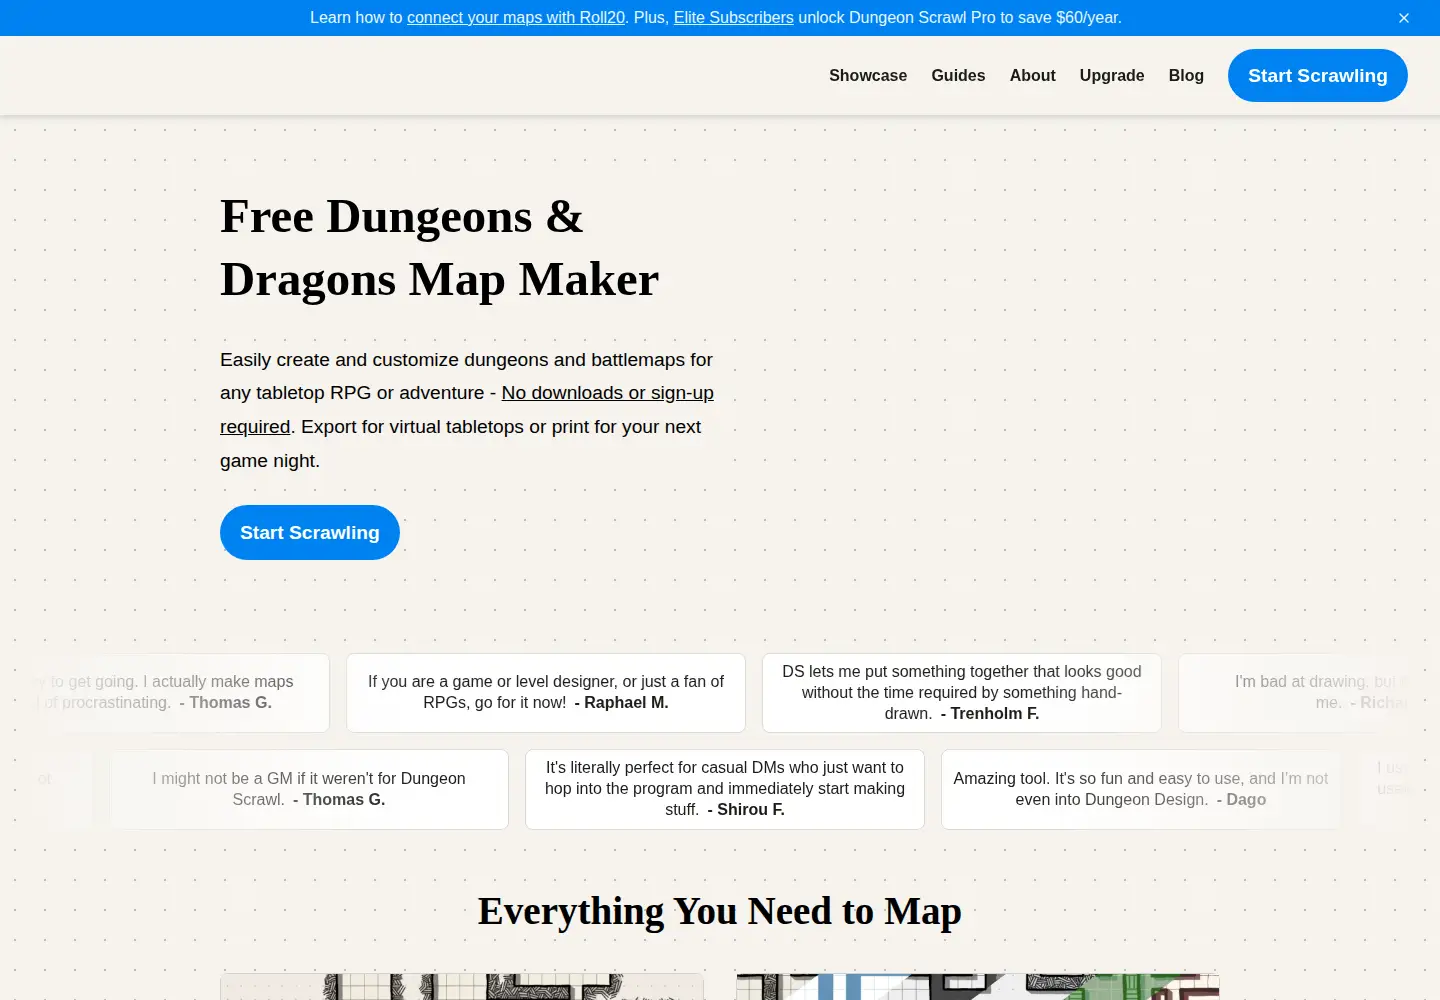Image resolution: width=1440 pixels, height=1000 pixels.
Task: Open the black-and-white dungeon map thumbnail
Action: click(x=462, y=986)
